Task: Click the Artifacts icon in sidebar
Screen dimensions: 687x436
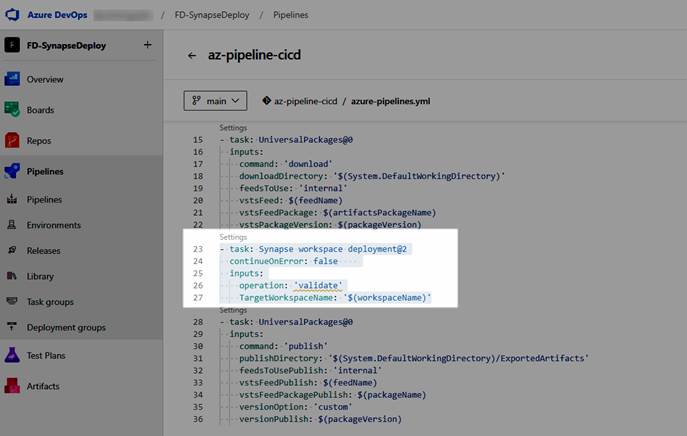Action: point(12,386)
